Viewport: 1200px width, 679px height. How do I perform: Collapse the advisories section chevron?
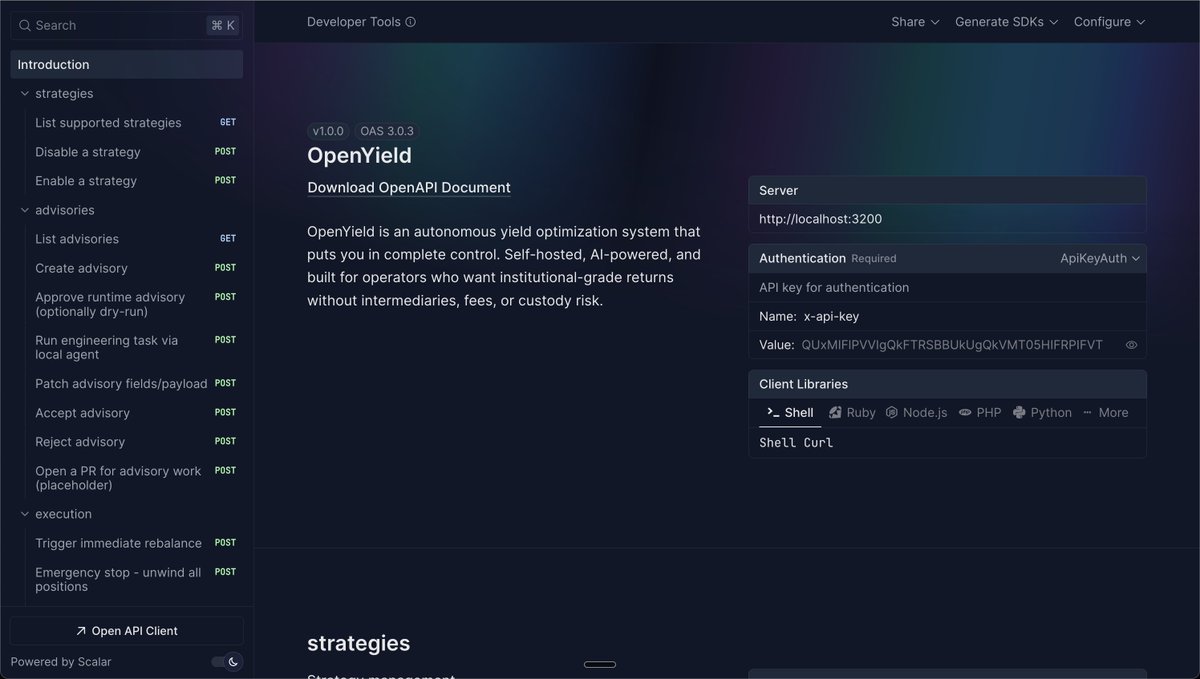coord(25,211)
